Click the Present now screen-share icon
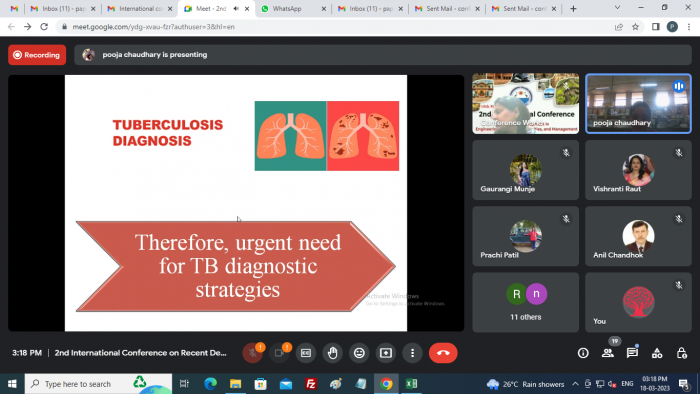Viewport: 700px width, 394px height. 386,353
